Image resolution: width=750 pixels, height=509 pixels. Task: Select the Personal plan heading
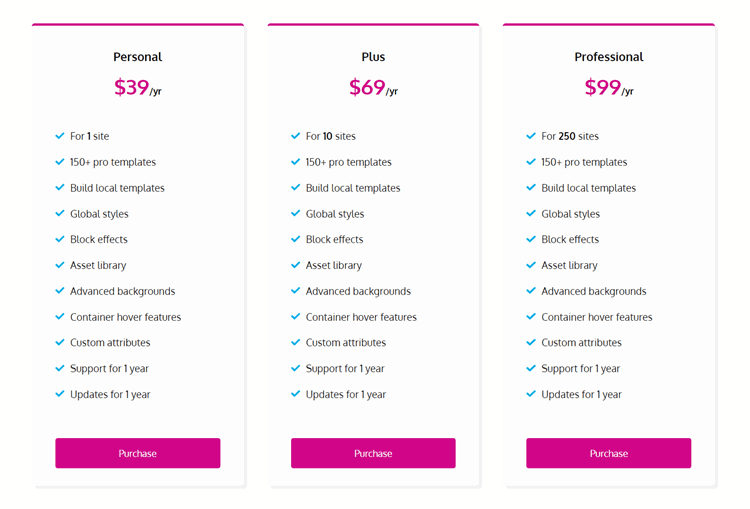(138, 57)
